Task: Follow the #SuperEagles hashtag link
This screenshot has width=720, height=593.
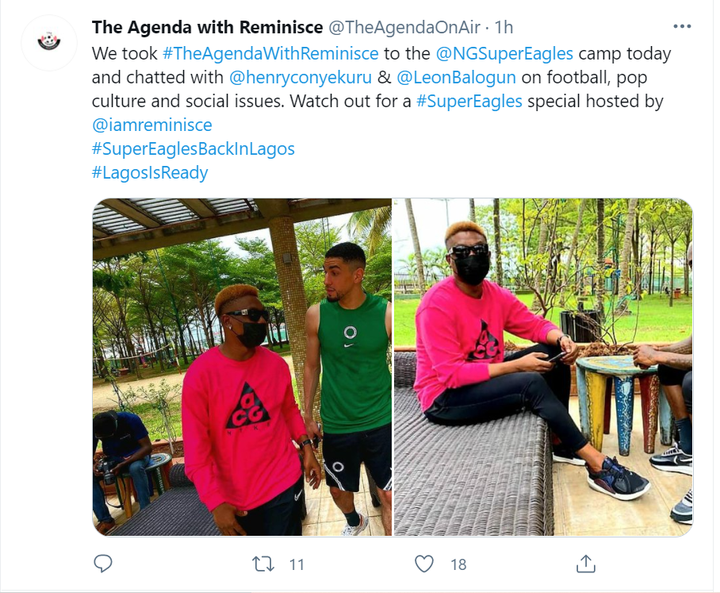Action: tap(469, 102)
